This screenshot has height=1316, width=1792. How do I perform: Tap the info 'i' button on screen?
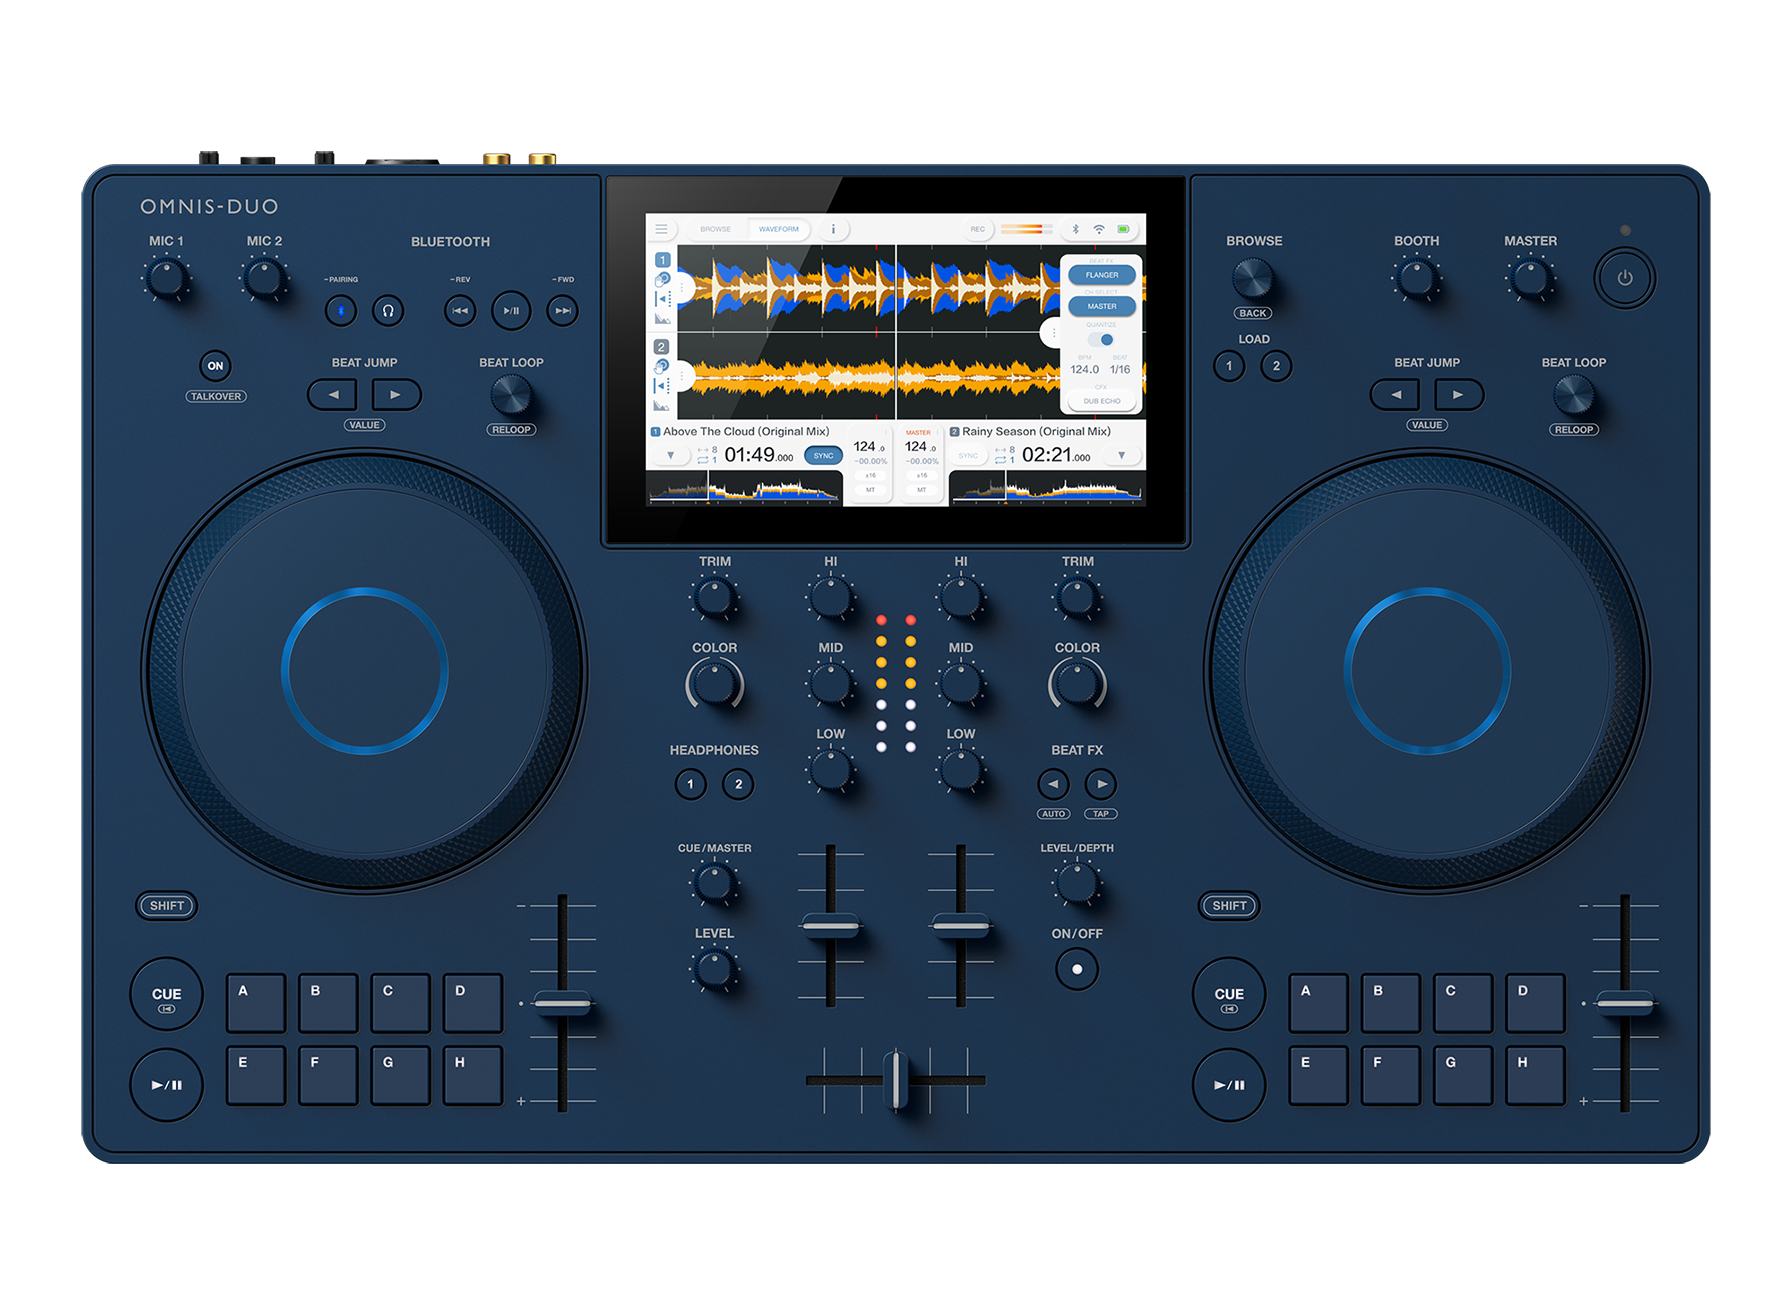point(833,229)
